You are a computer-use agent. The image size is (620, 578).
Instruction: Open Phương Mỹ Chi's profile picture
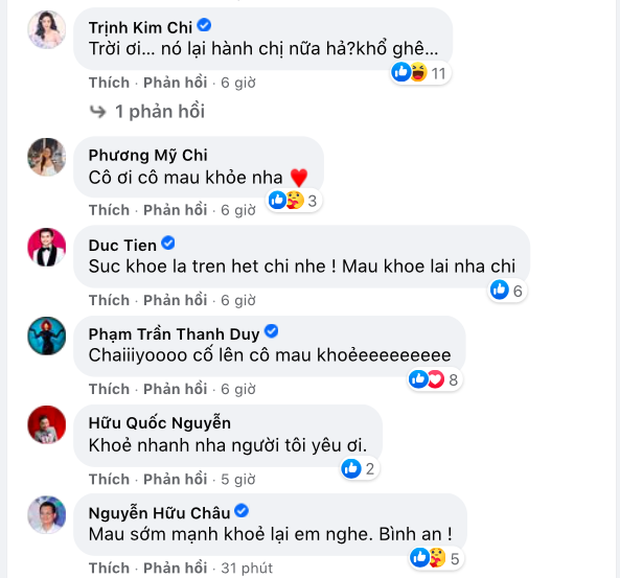click(x=47, y=155)
